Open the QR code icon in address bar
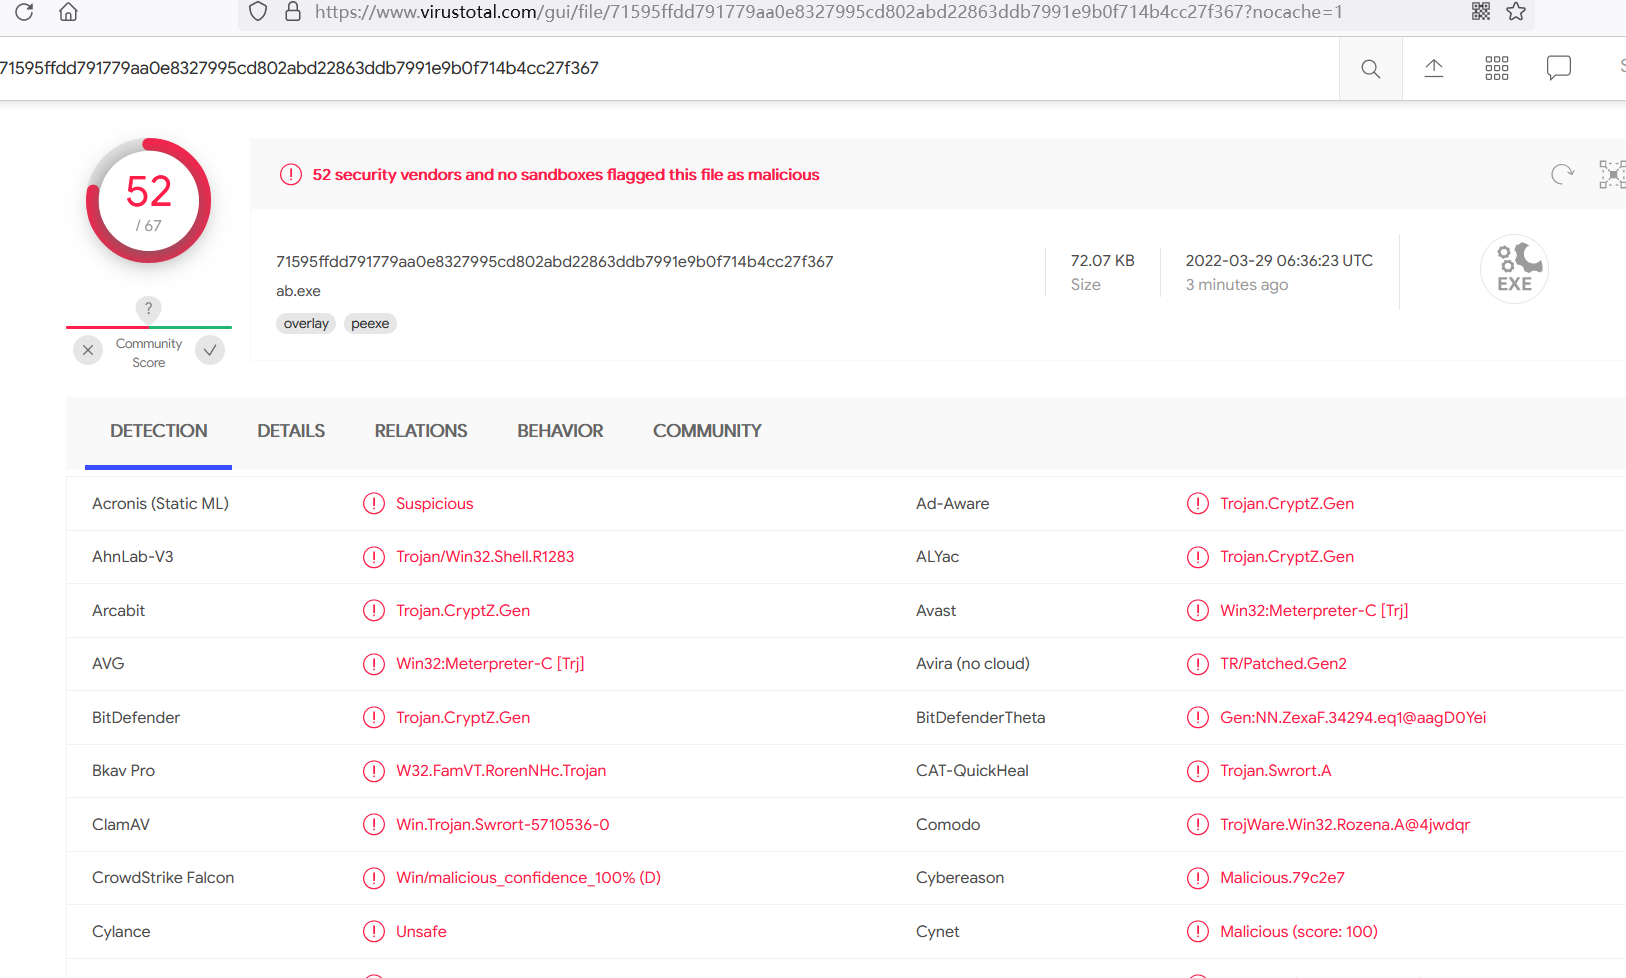Viewport: 1626px width, 978px height. pos(1481,12)
